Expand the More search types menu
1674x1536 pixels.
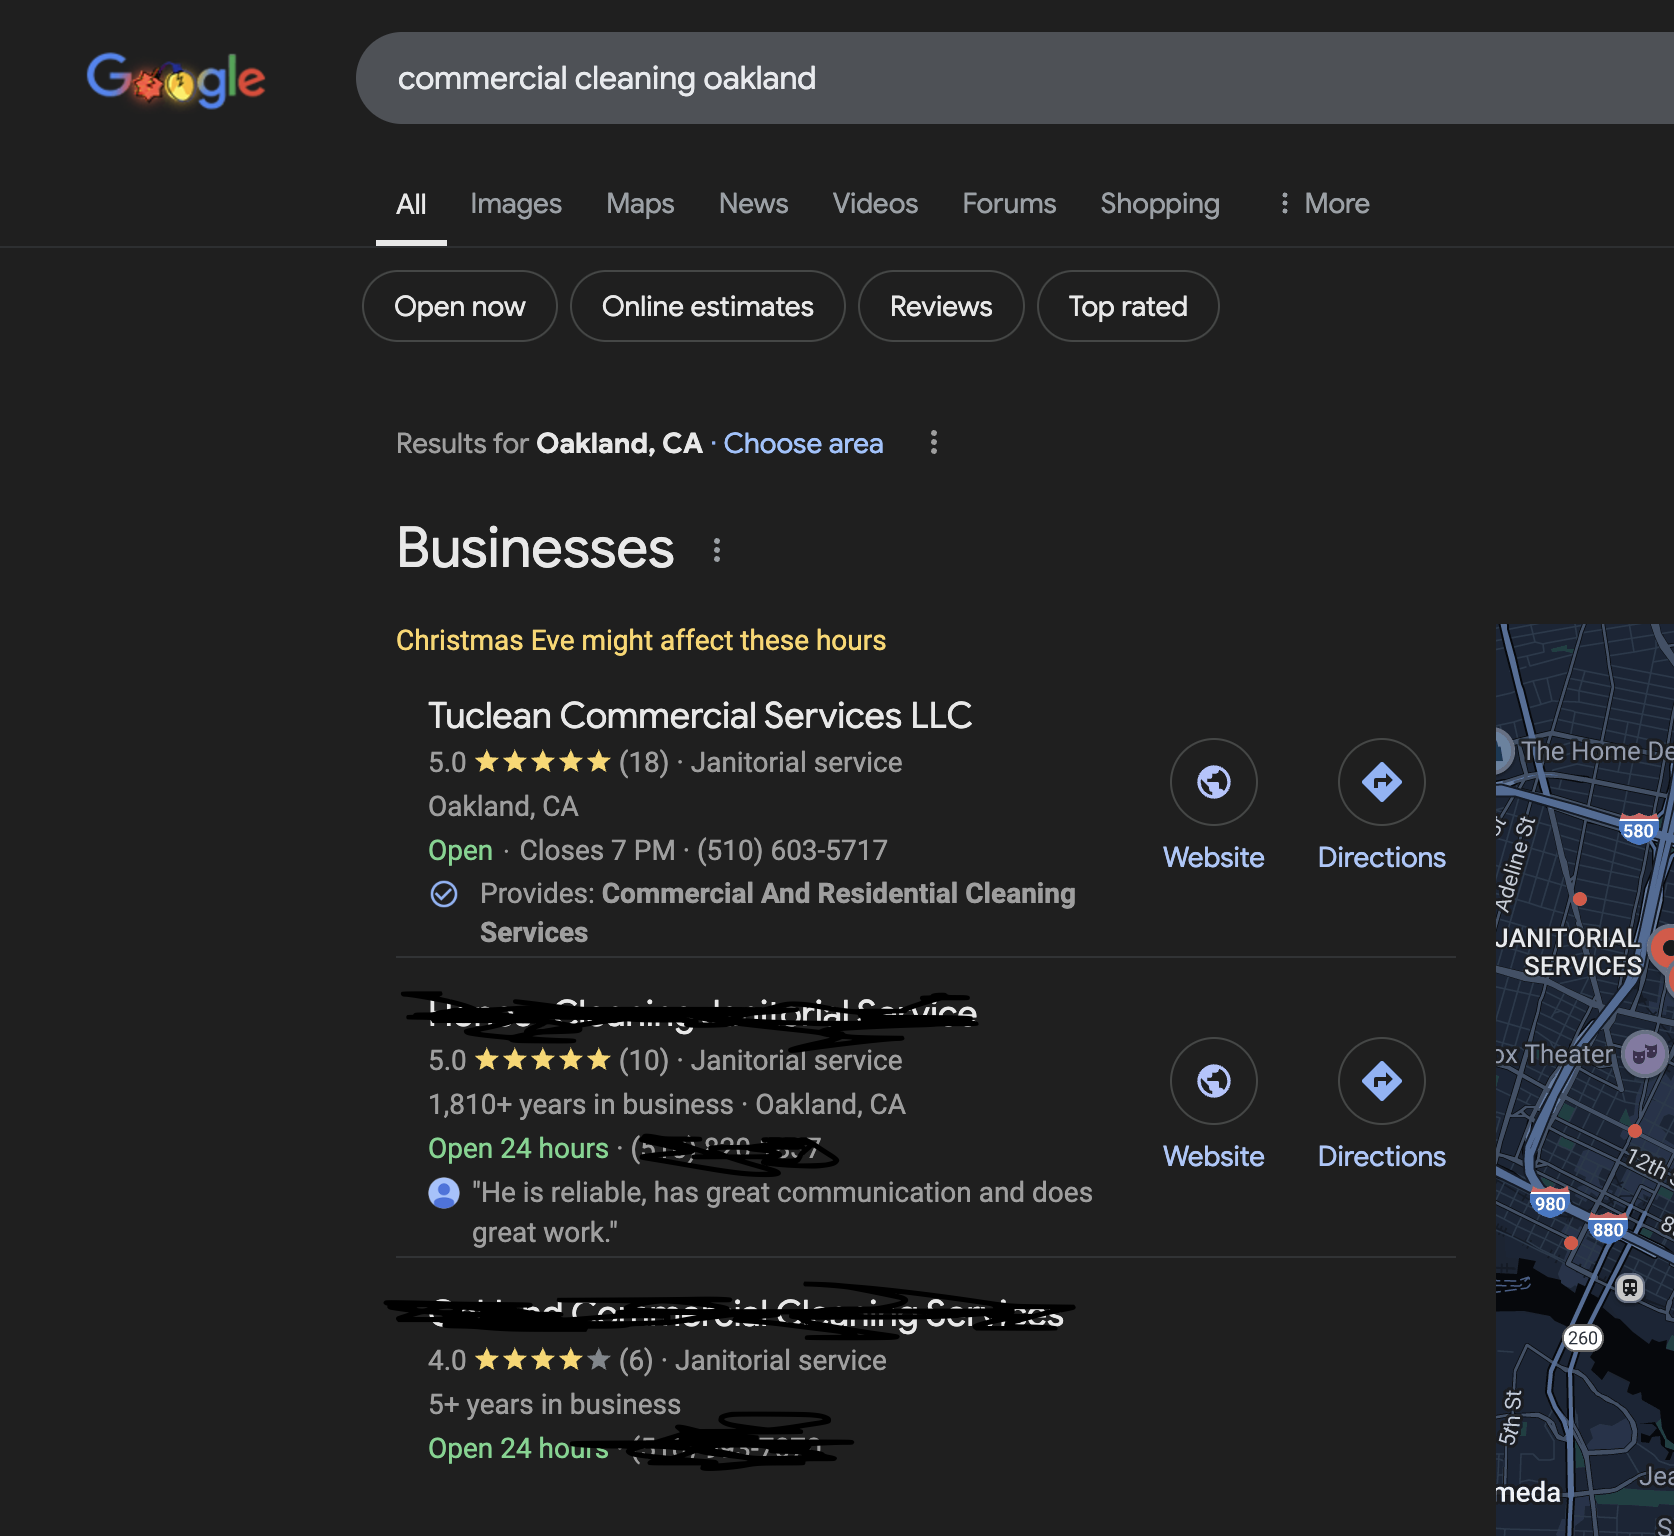pos(1324,204)
